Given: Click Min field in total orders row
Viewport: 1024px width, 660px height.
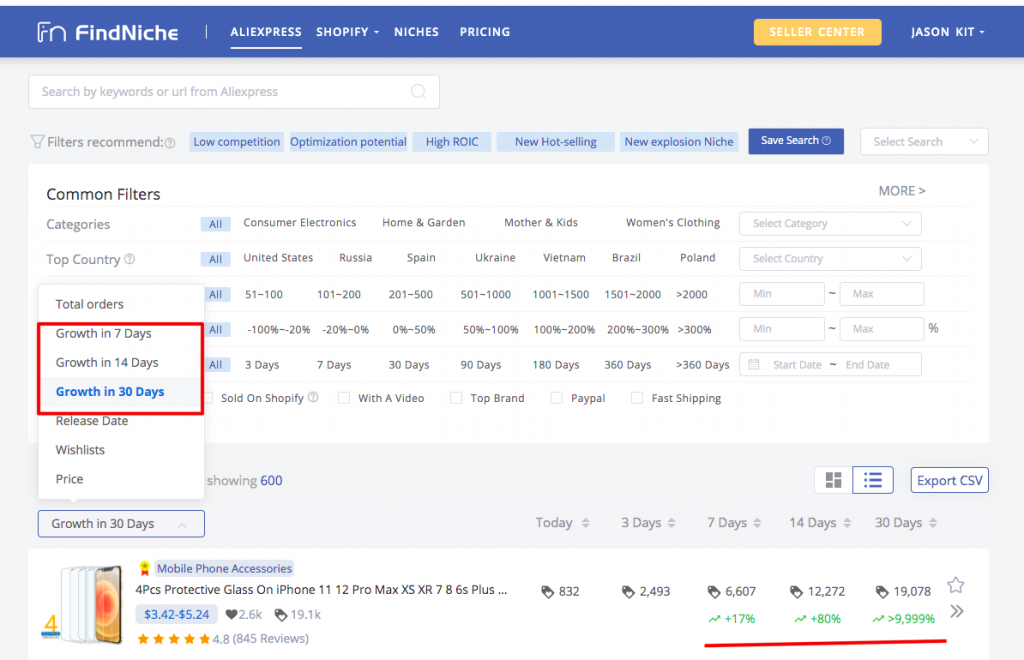Looking at the screenshot, I should tap(782, 294).
